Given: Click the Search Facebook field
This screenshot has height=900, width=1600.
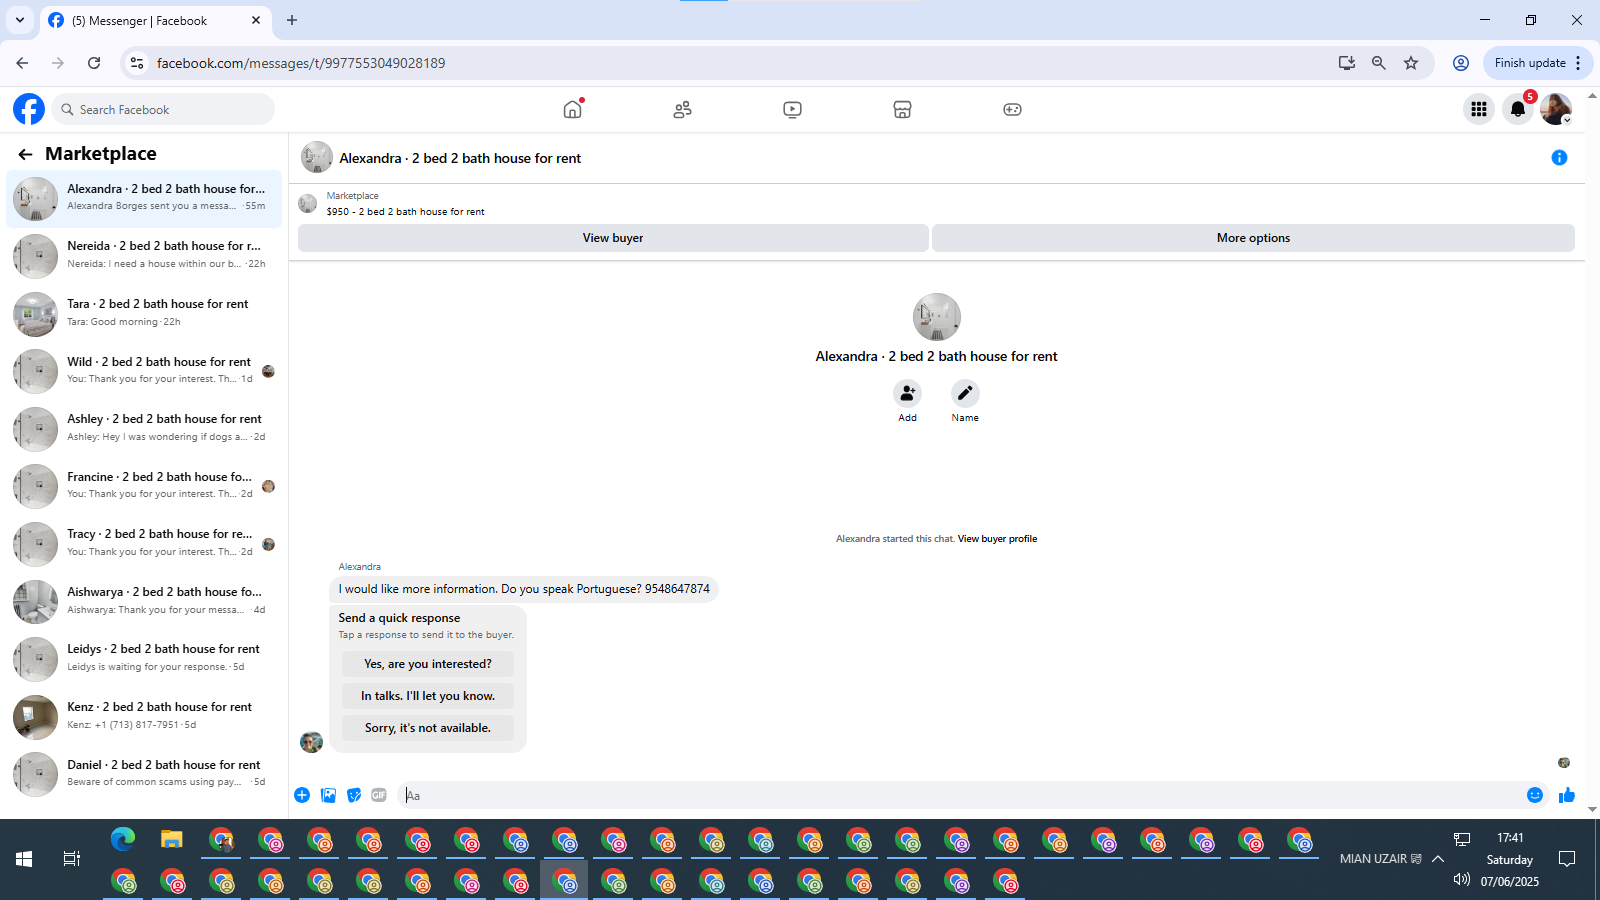Looking at the screenshot, I should [x=163, y=109].
